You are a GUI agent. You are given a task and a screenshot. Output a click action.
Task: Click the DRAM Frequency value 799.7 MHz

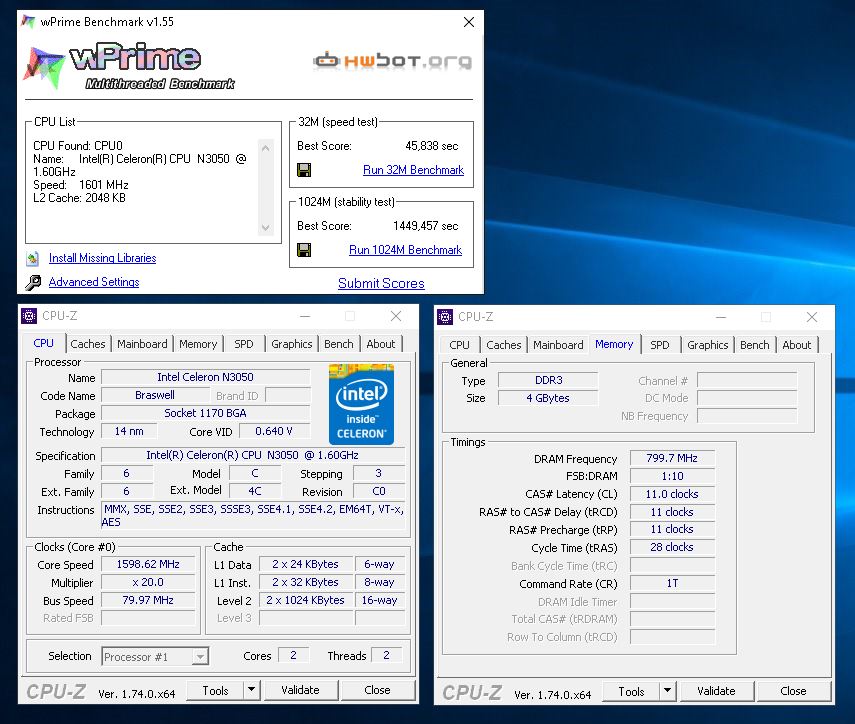pos(672,458)
